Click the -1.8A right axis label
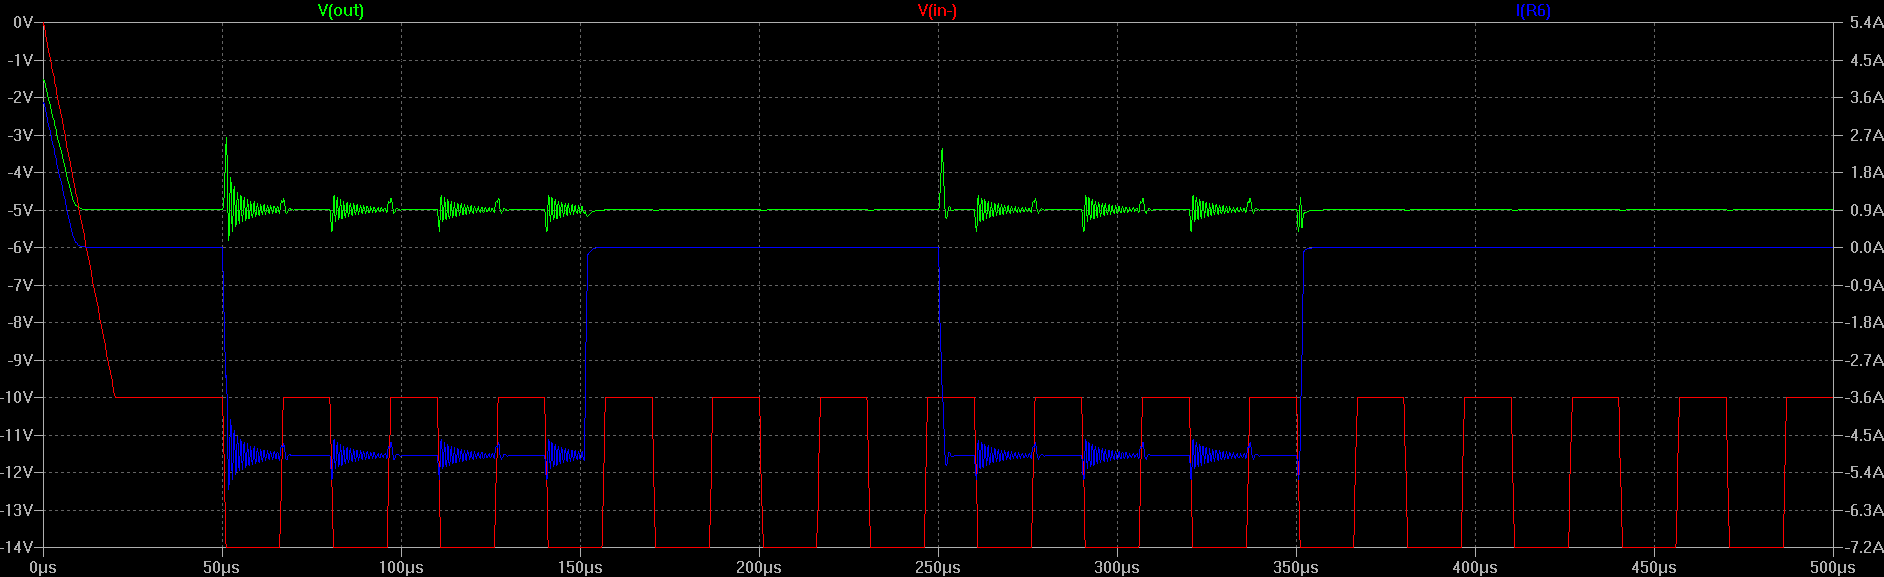This screenshot has width=1884, height=577. [1864, 322]
